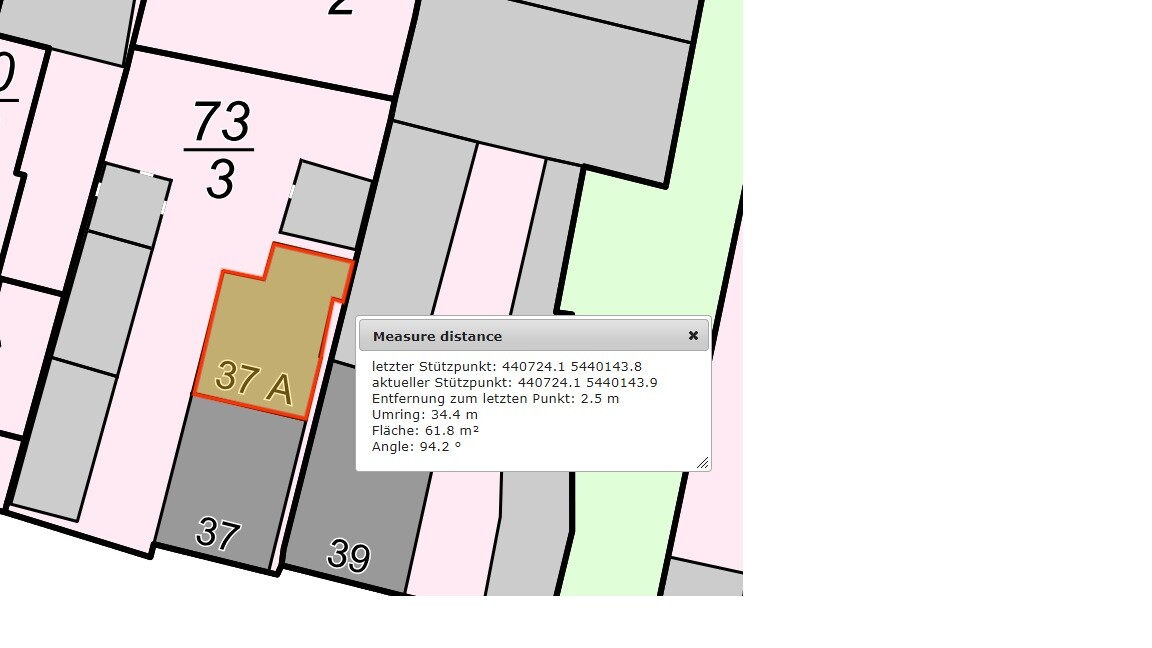The height and width of the screenshot is (648, 1152).
Task: Click the letzter Stützpunkt coordinates line
Action: click(506, 367)
